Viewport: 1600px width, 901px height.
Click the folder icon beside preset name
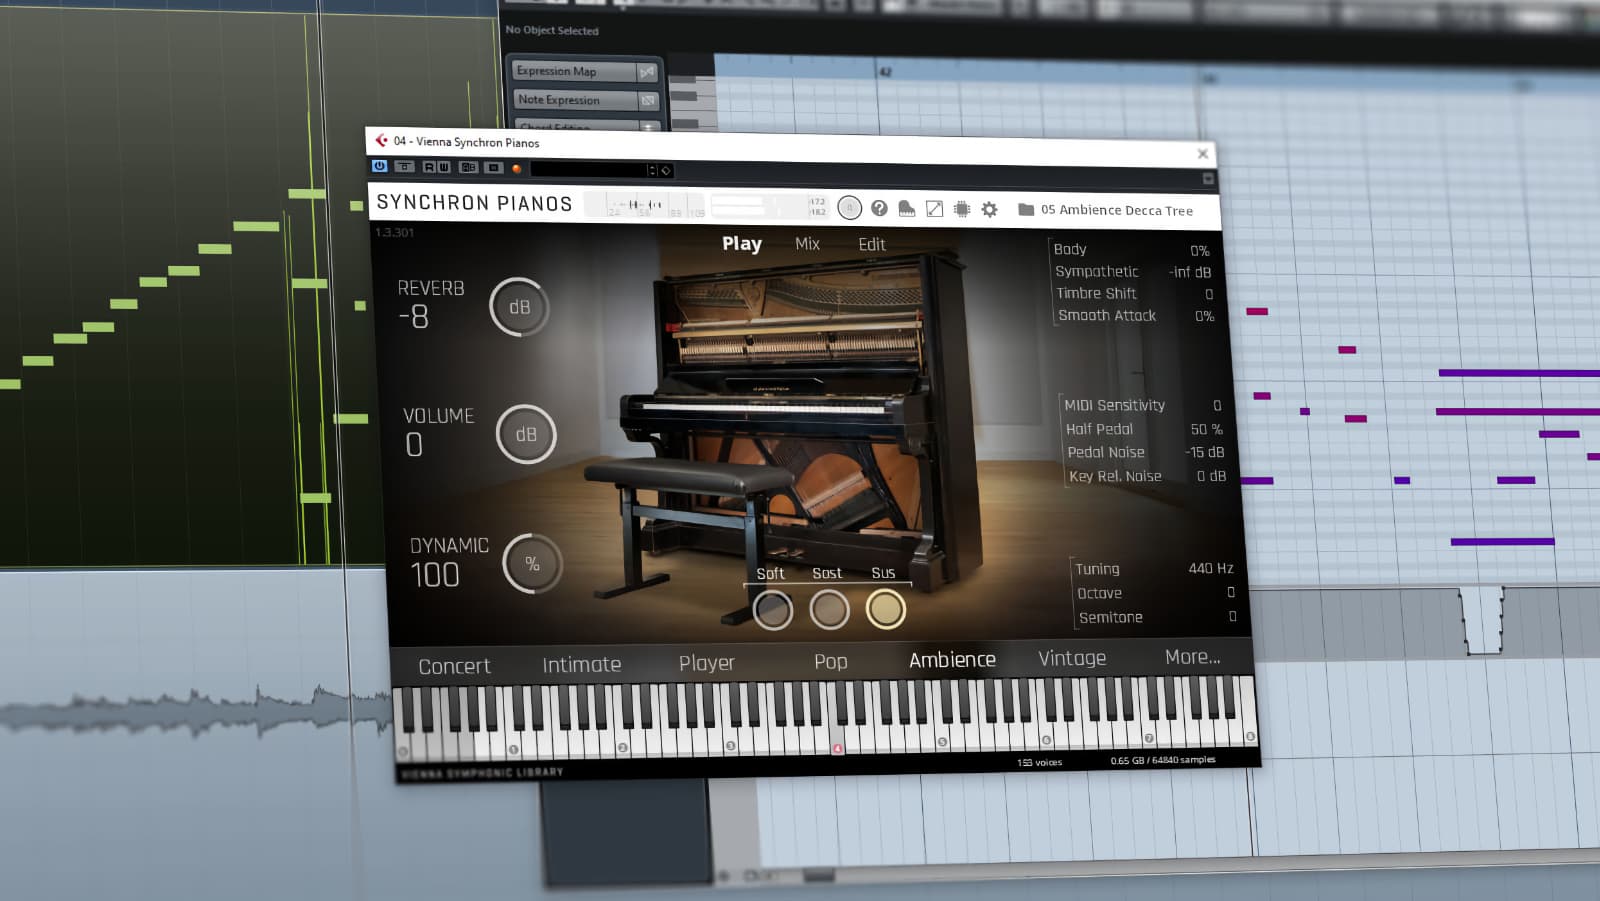click(x=1026, y=210)
